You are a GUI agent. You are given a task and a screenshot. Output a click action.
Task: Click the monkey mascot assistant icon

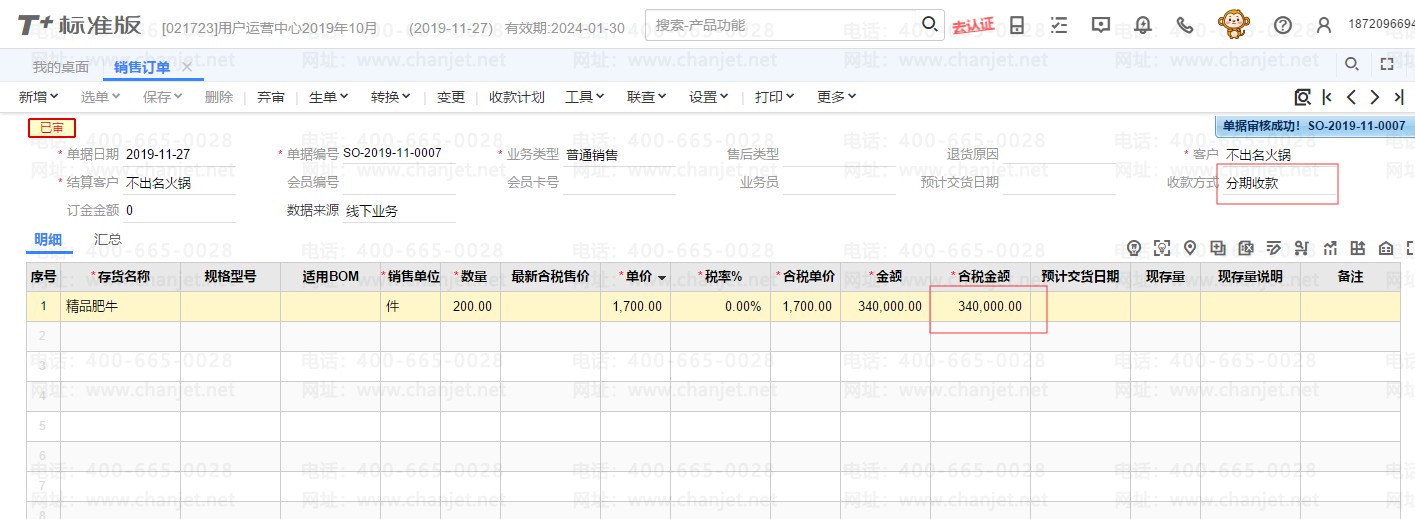1235,24
